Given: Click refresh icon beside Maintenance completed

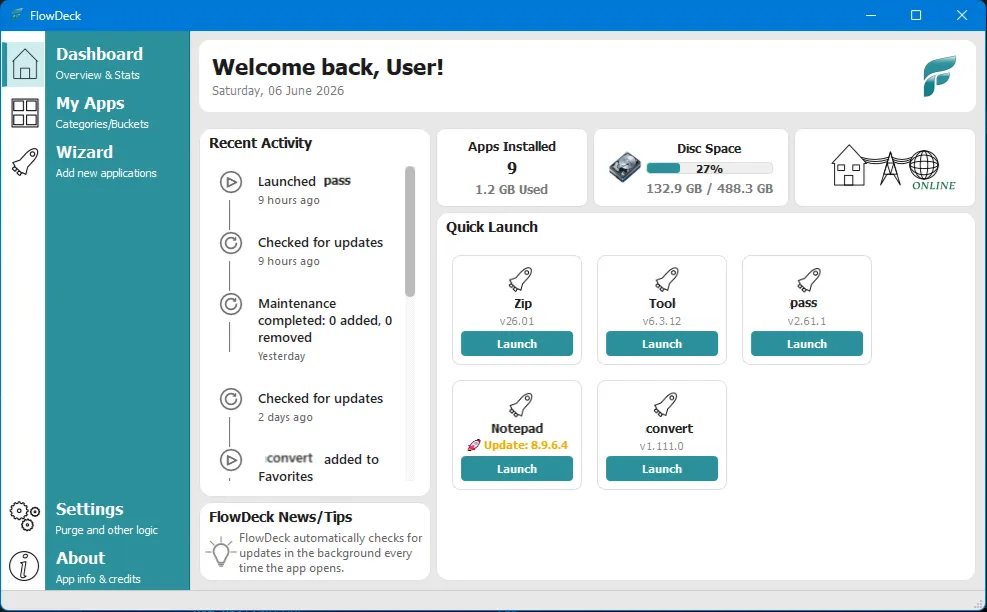Looking at the screenshot, I should point(231,304).
